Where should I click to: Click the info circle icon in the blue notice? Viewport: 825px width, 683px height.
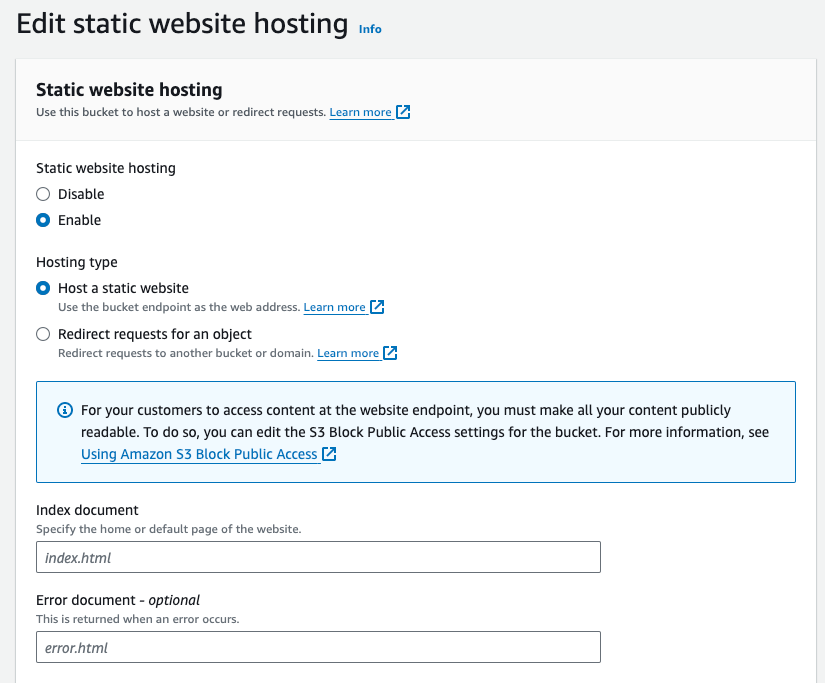65,411
